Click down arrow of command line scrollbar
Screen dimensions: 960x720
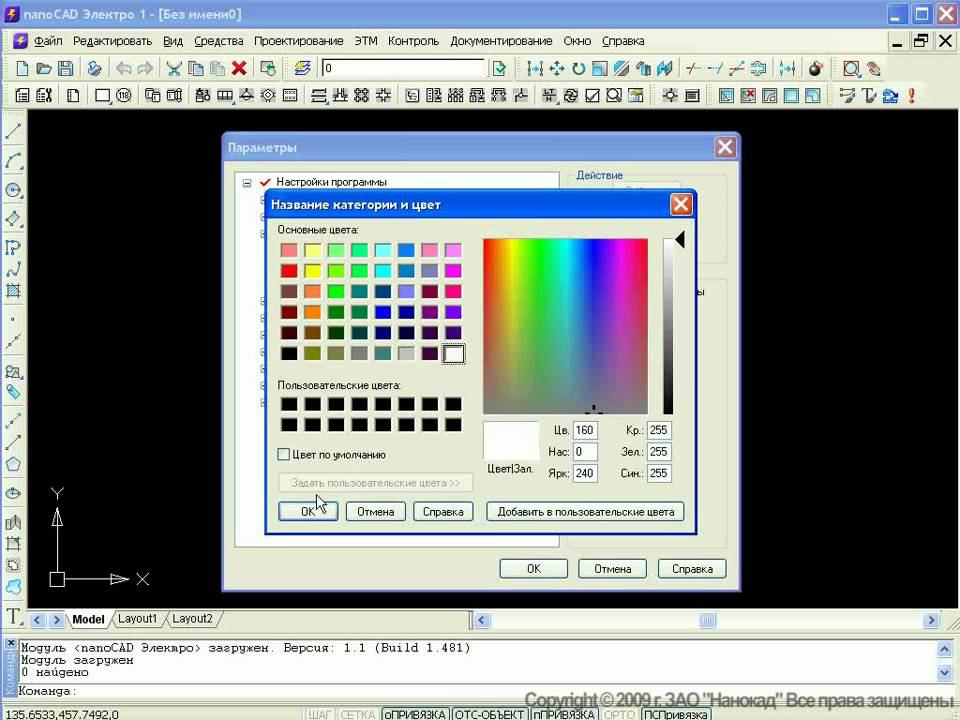944,672
